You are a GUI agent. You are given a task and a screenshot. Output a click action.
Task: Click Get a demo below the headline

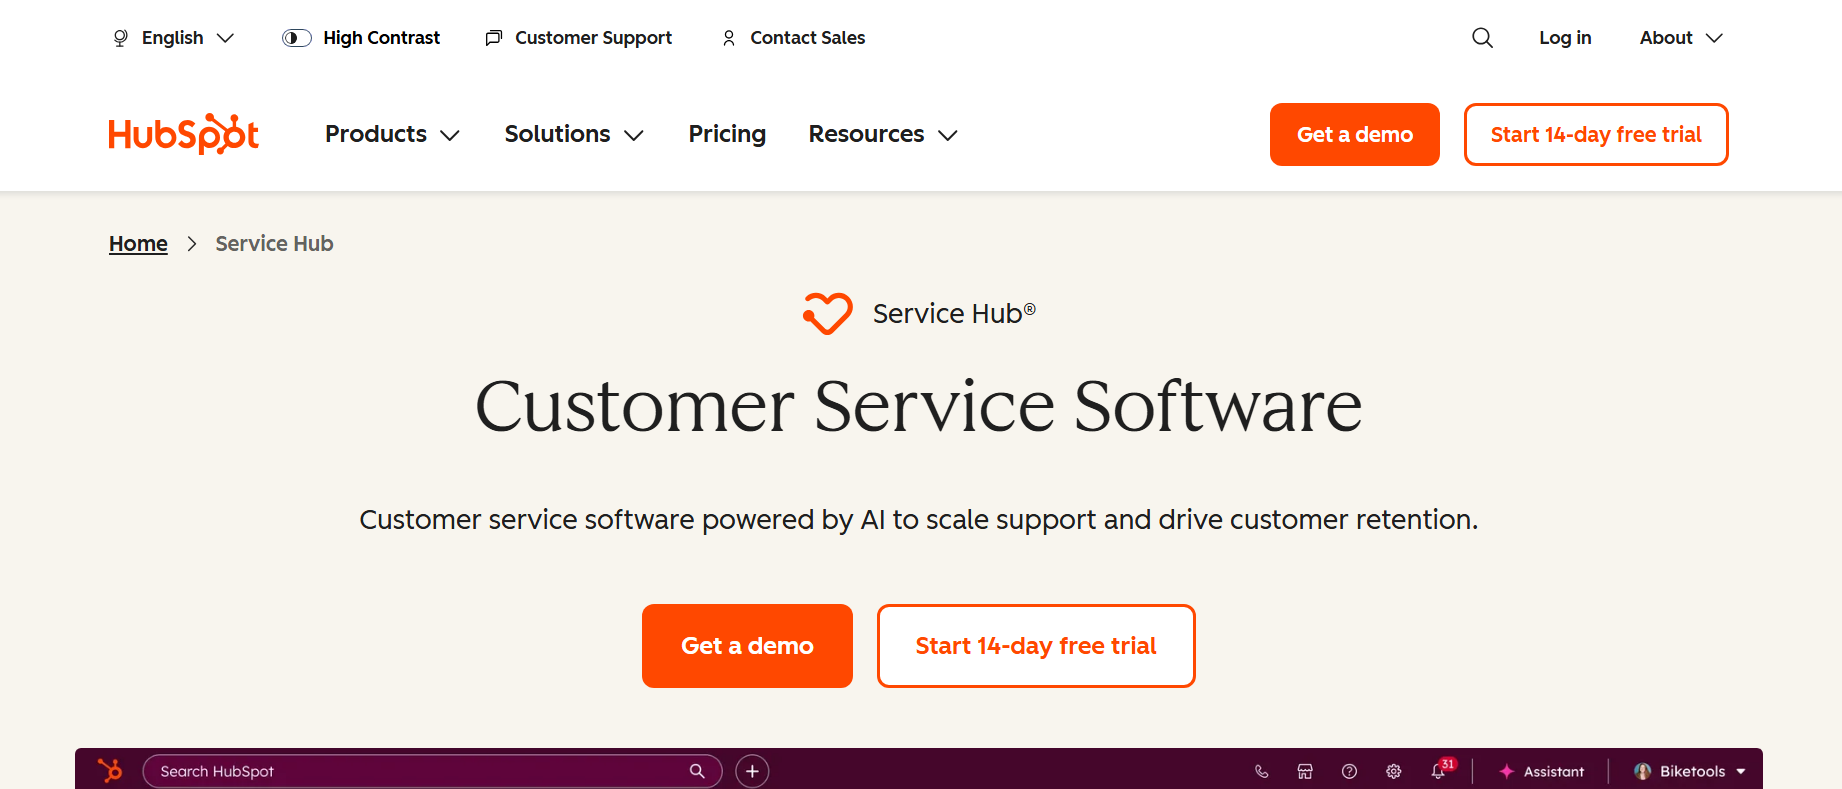click(x=747, y=646)
